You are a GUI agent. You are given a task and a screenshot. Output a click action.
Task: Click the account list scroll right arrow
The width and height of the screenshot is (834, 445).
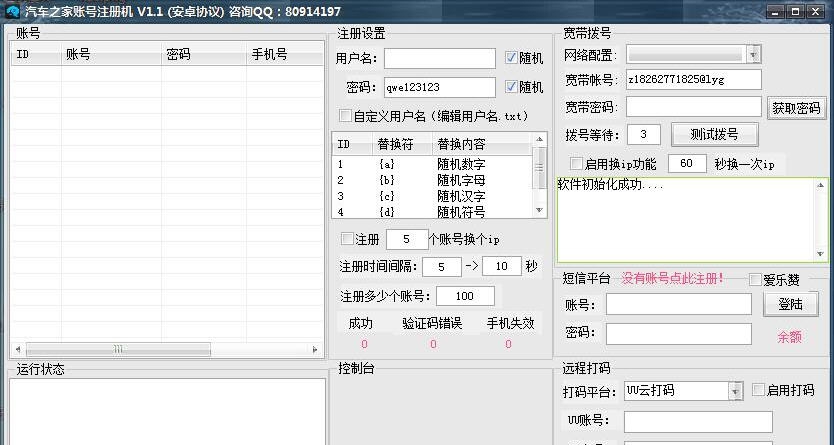pyautogui.click(x=315, y=349)
